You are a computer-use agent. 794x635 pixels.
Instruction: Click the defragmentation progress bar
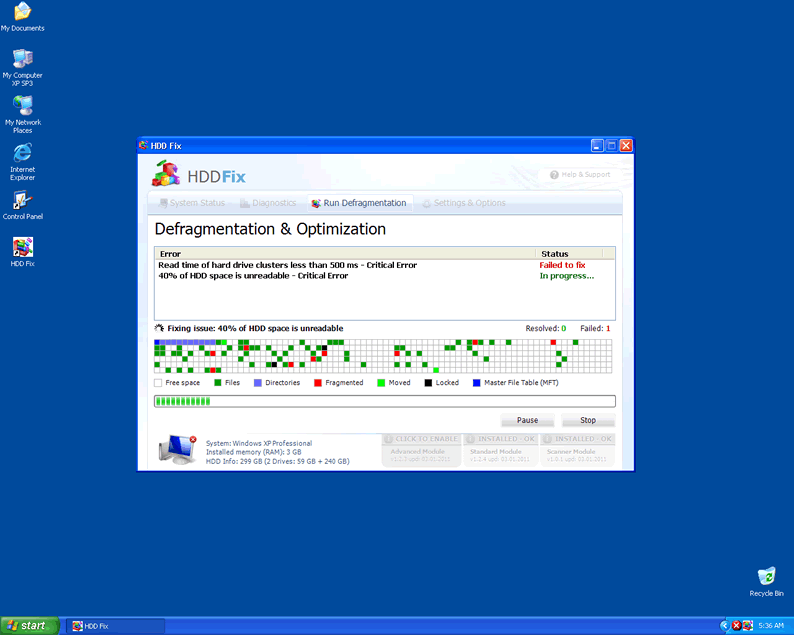coord(384,401)
